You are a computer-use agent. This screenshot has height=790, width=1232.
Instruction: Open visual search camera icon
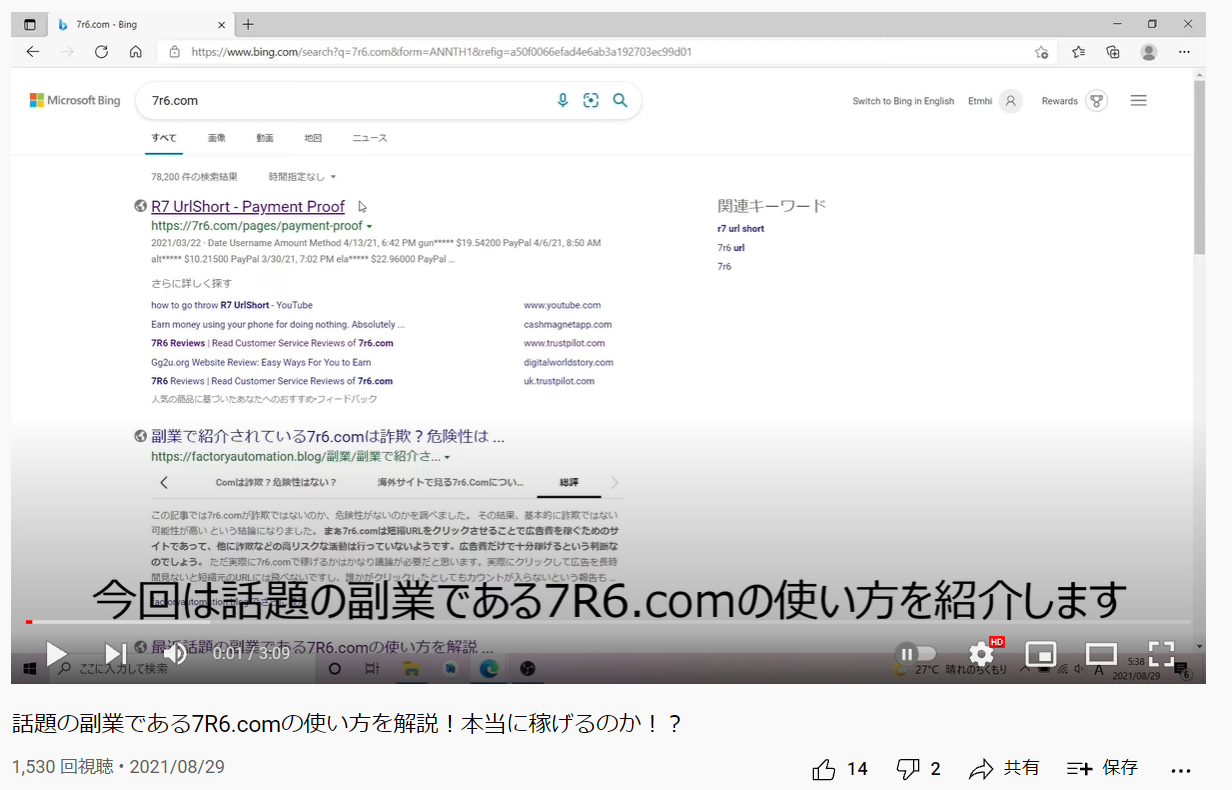(591, 100)
